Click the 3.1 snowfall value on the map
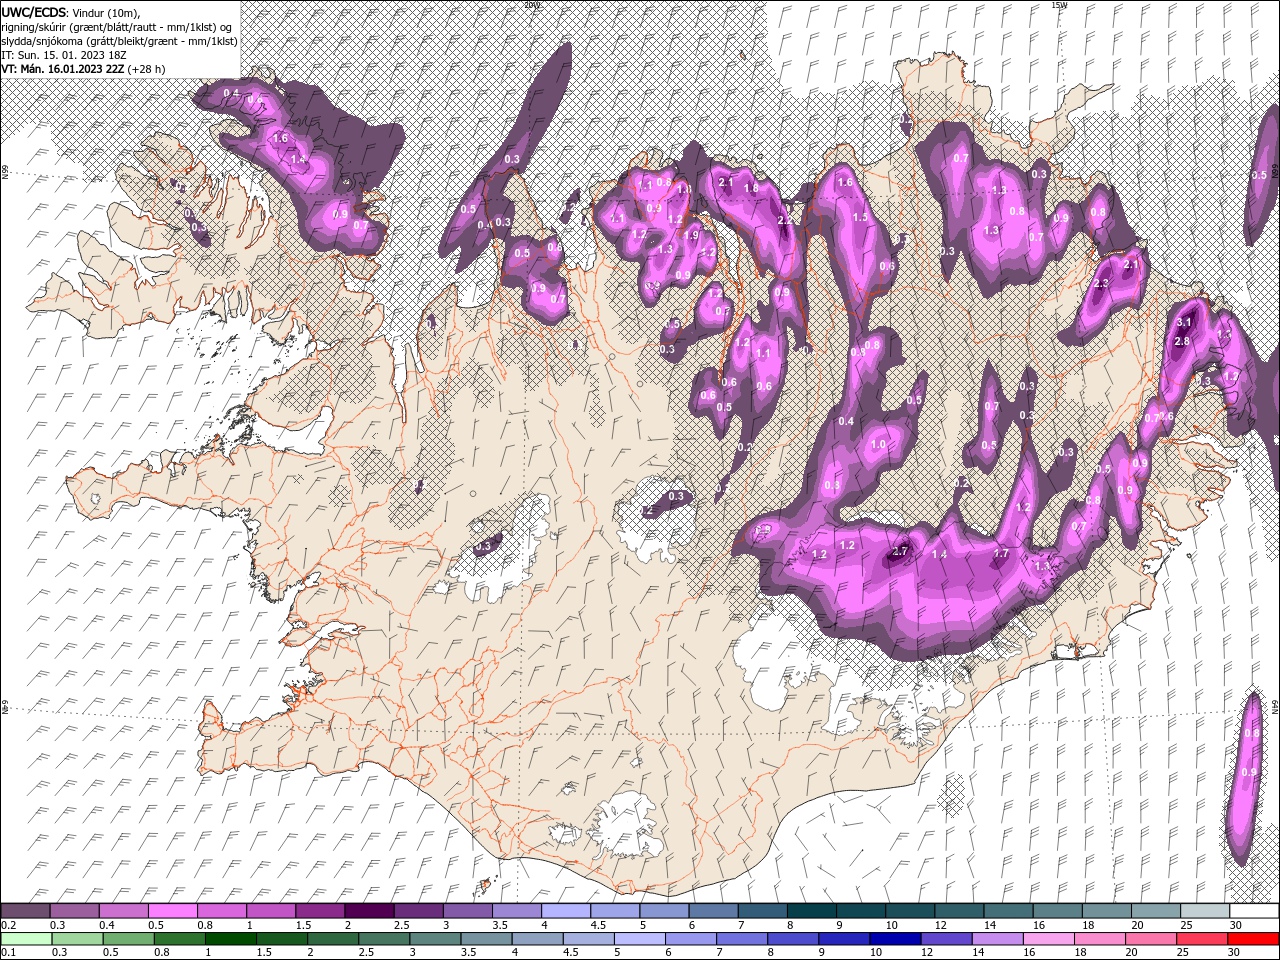1280x960 pixels. (x=1184, y=322)
